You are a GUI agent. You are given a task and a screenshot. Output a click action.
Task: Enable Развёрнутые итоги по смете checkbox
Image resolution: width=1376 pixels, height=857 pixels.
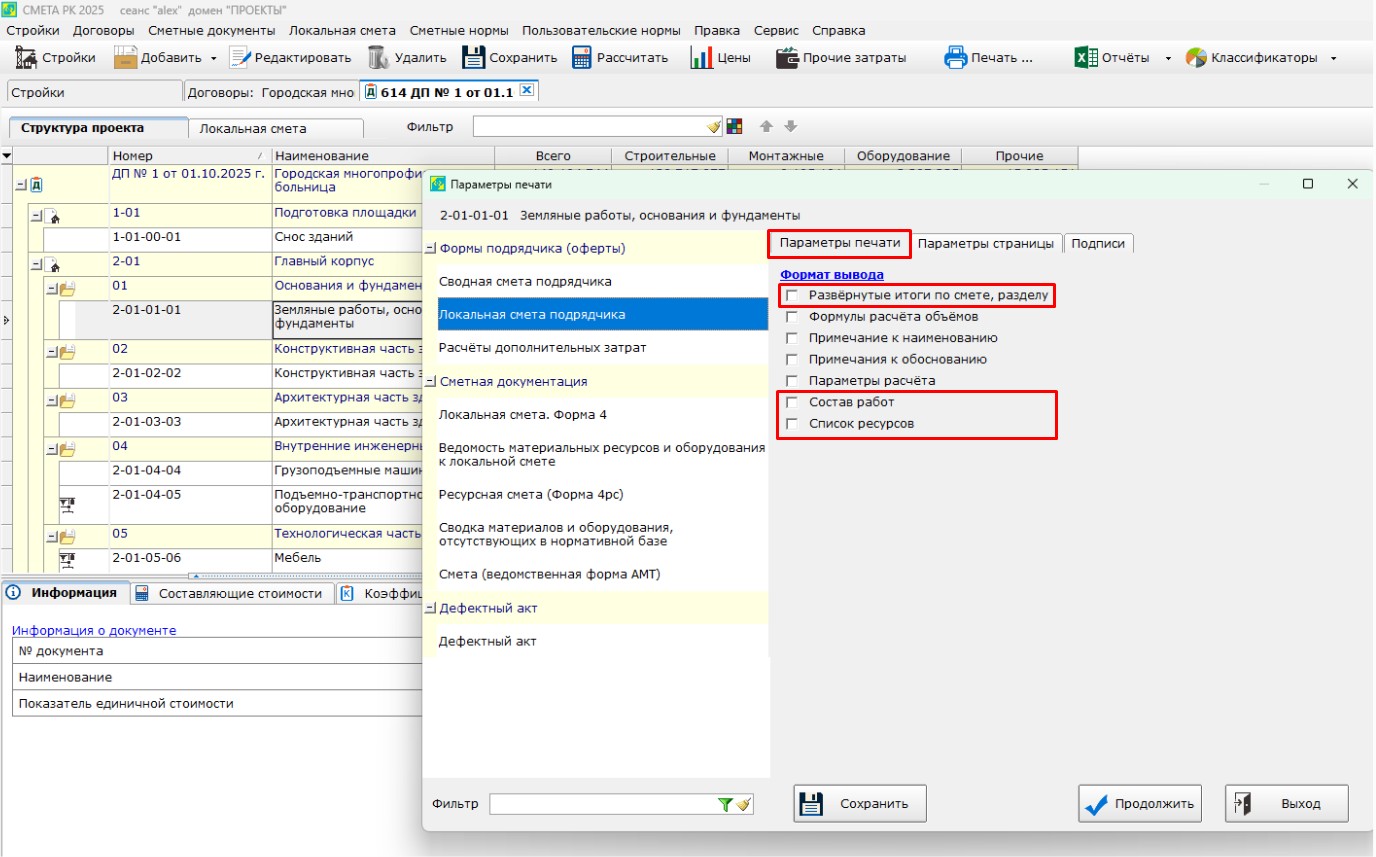point(792,296)
